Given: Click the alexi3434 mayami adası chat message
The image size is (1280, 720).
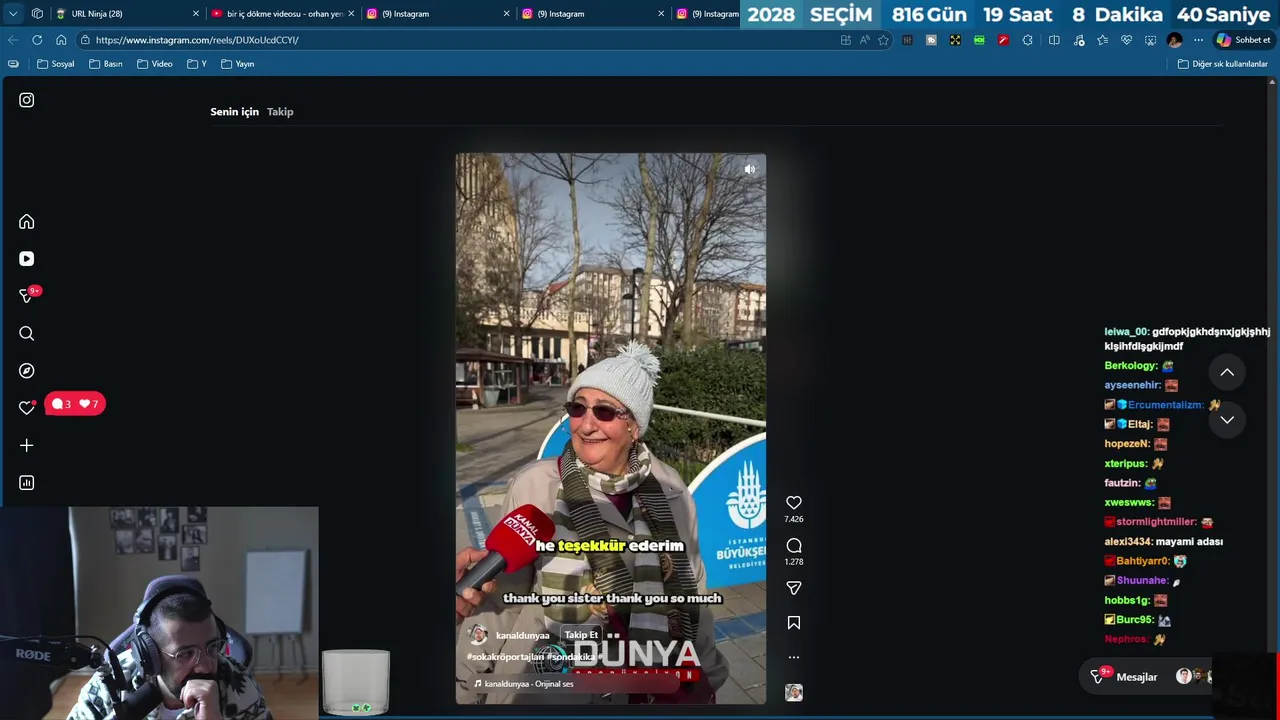Looking at the screenshot, I should click(1163, 541).
